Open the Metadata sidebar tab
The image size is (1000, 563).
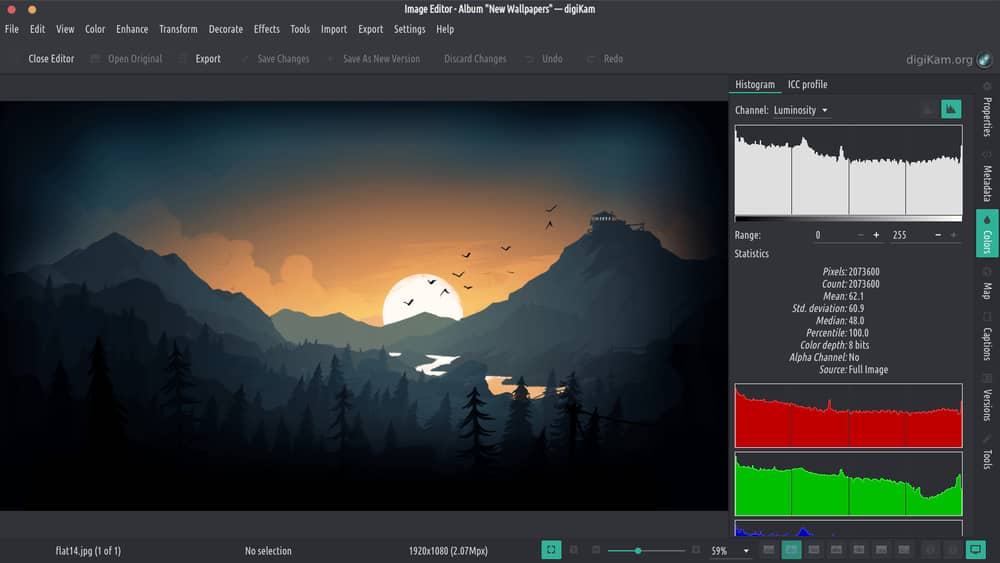tap(987, 178)
